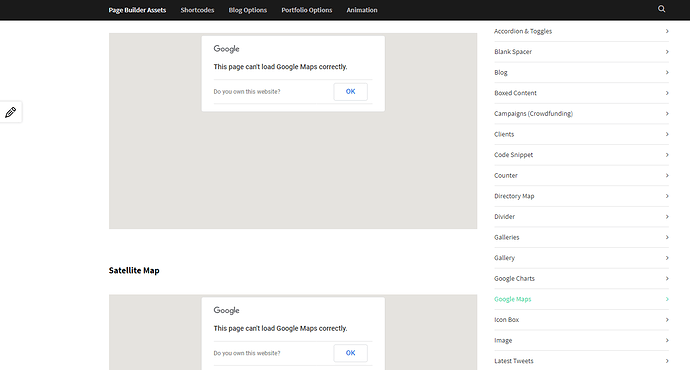Click chevron next to Blank Spacer
The height and width of the screenshot is (370, 690).
pyautogui.click(x=667, y=52)
